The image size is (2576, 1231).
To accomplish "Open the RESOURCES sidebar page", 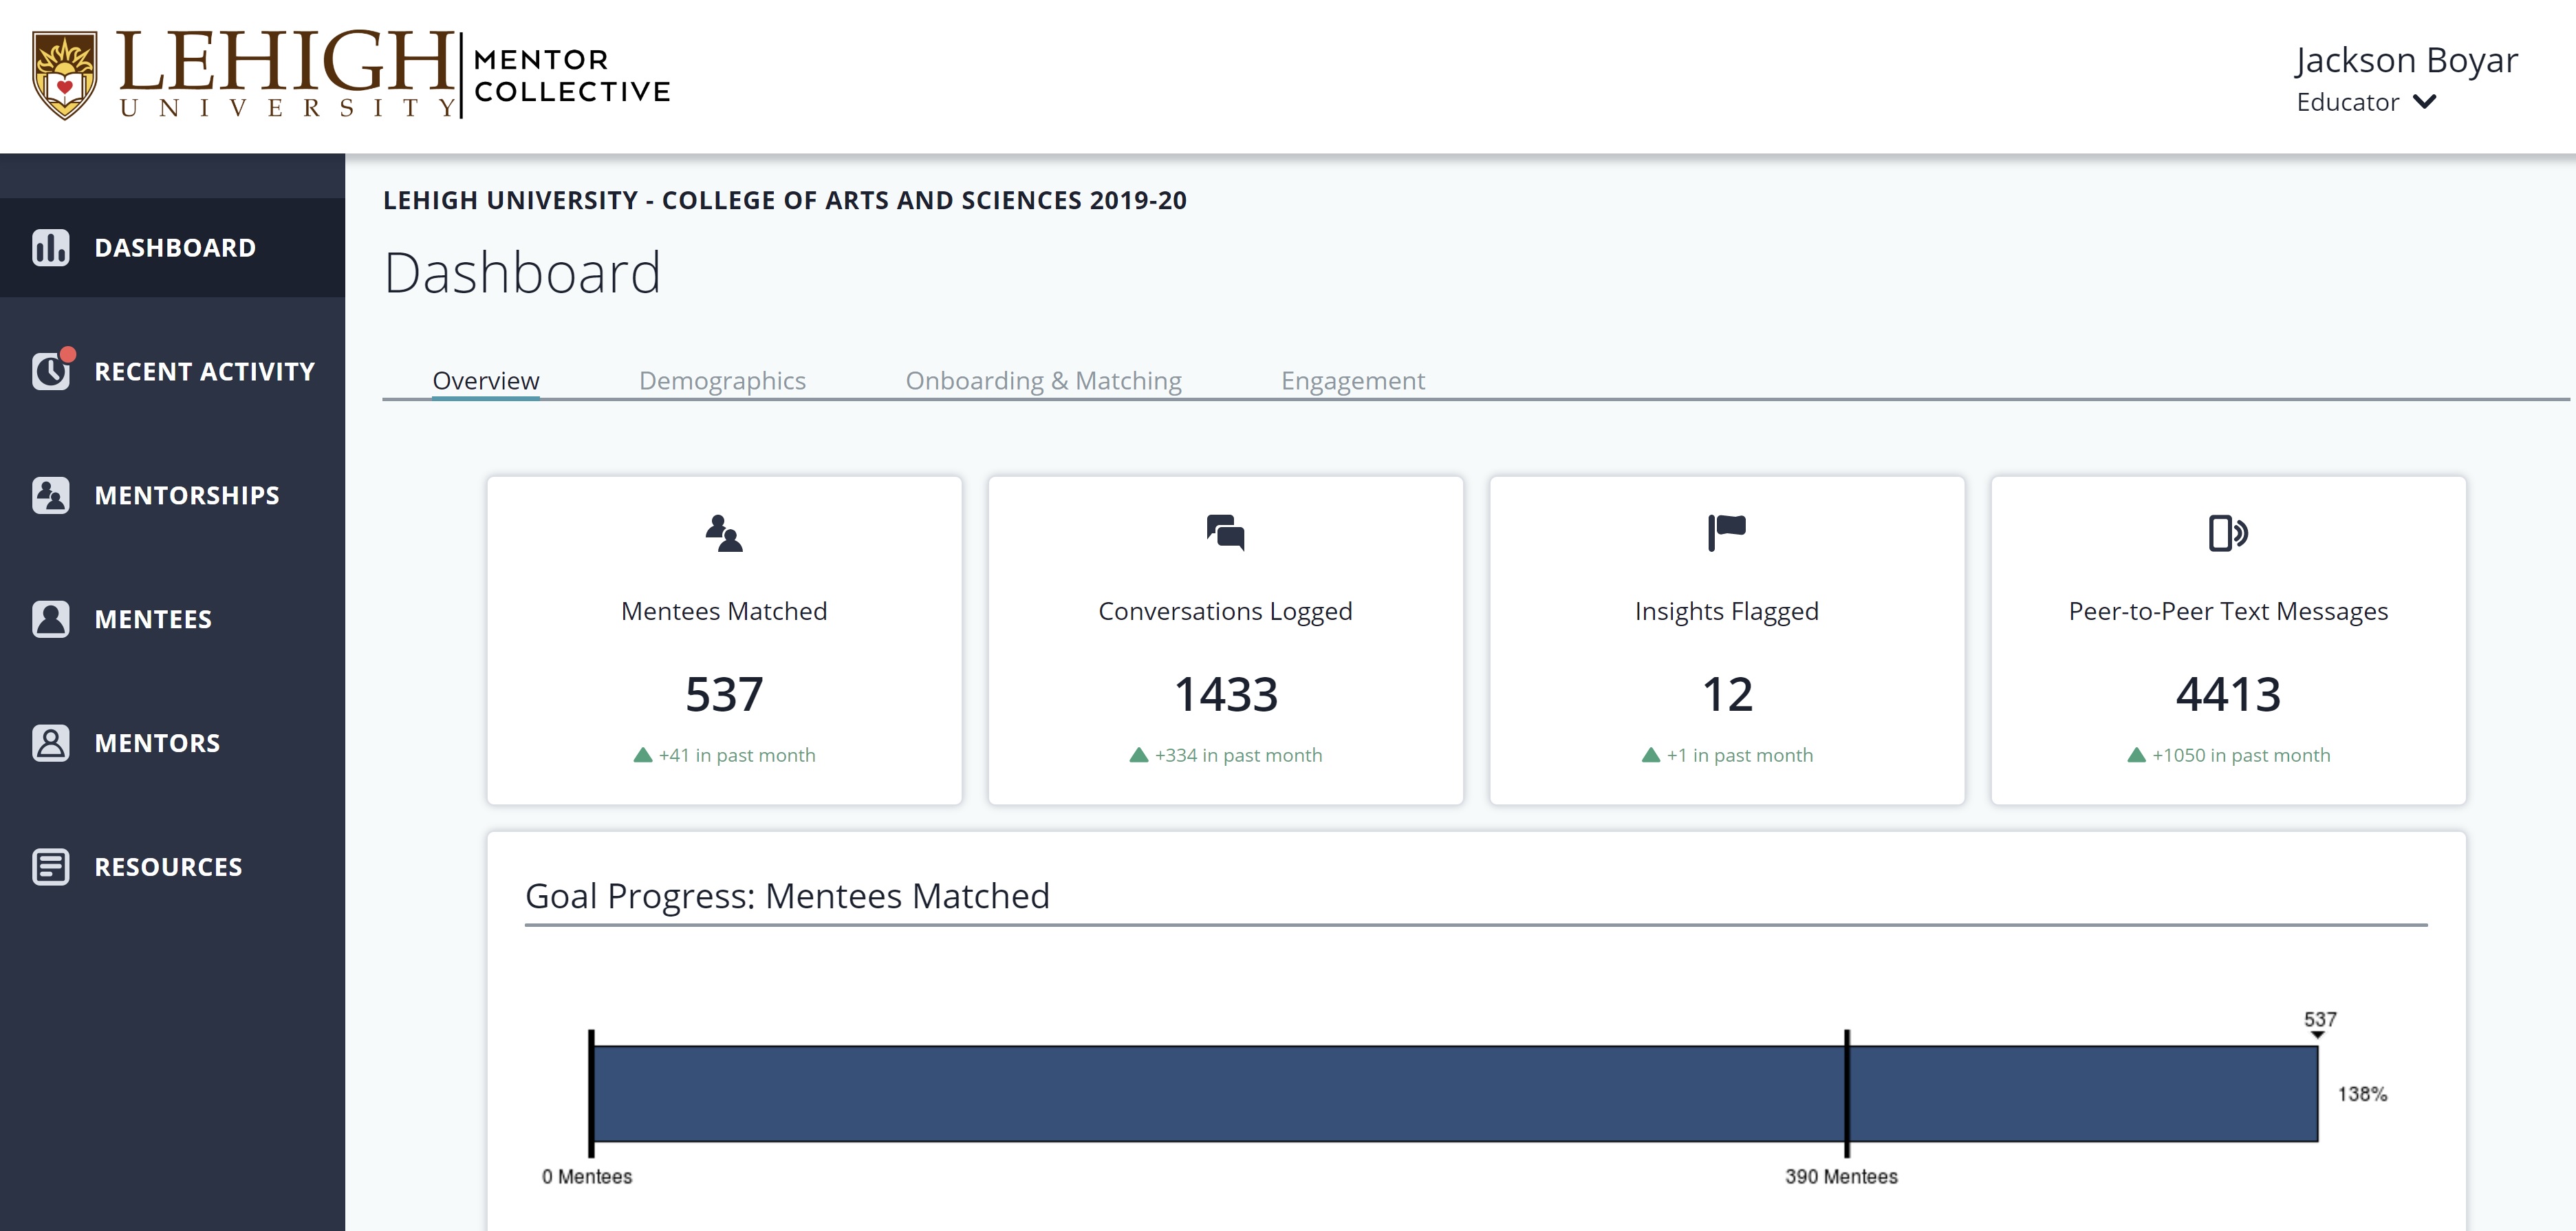I will tap(172, 867).
